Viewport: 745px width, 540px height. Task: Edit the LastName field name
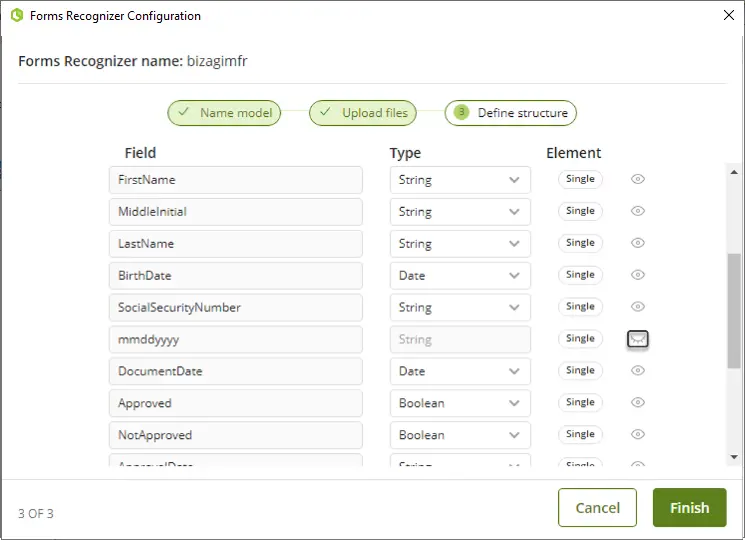tap(236, 244)
